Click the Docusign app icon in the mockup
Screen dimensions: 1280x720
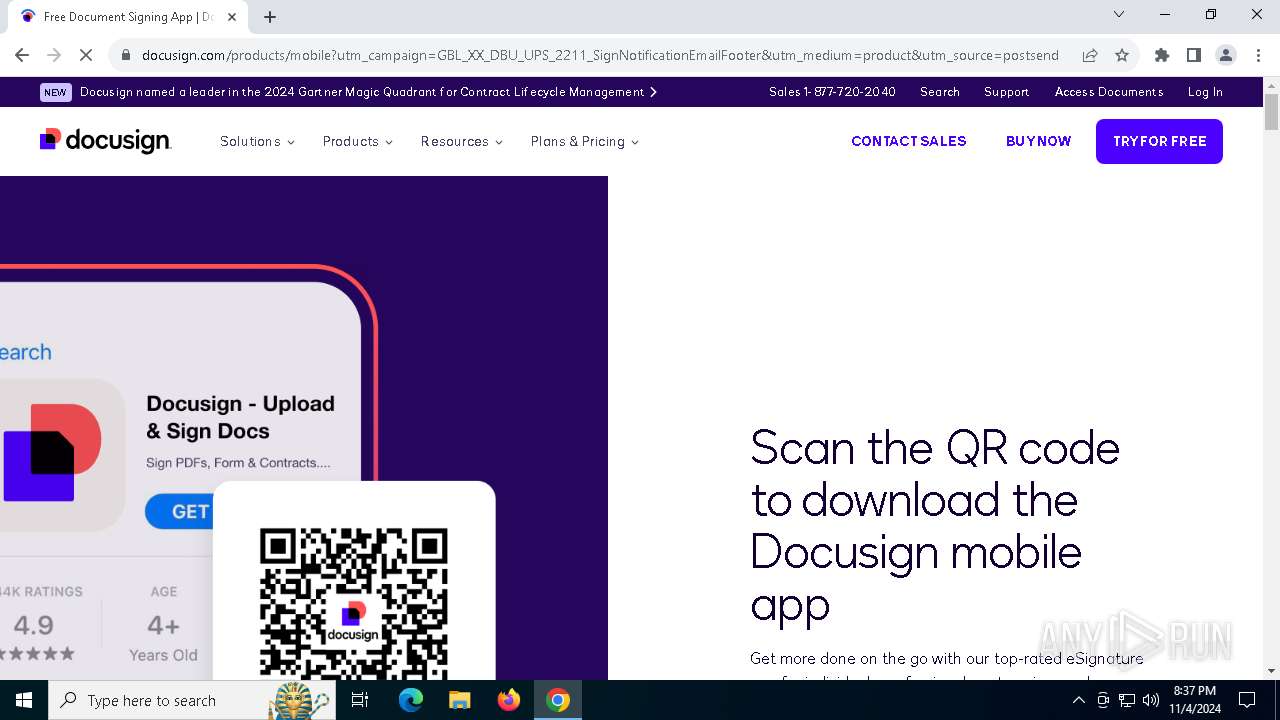point(53,453)
